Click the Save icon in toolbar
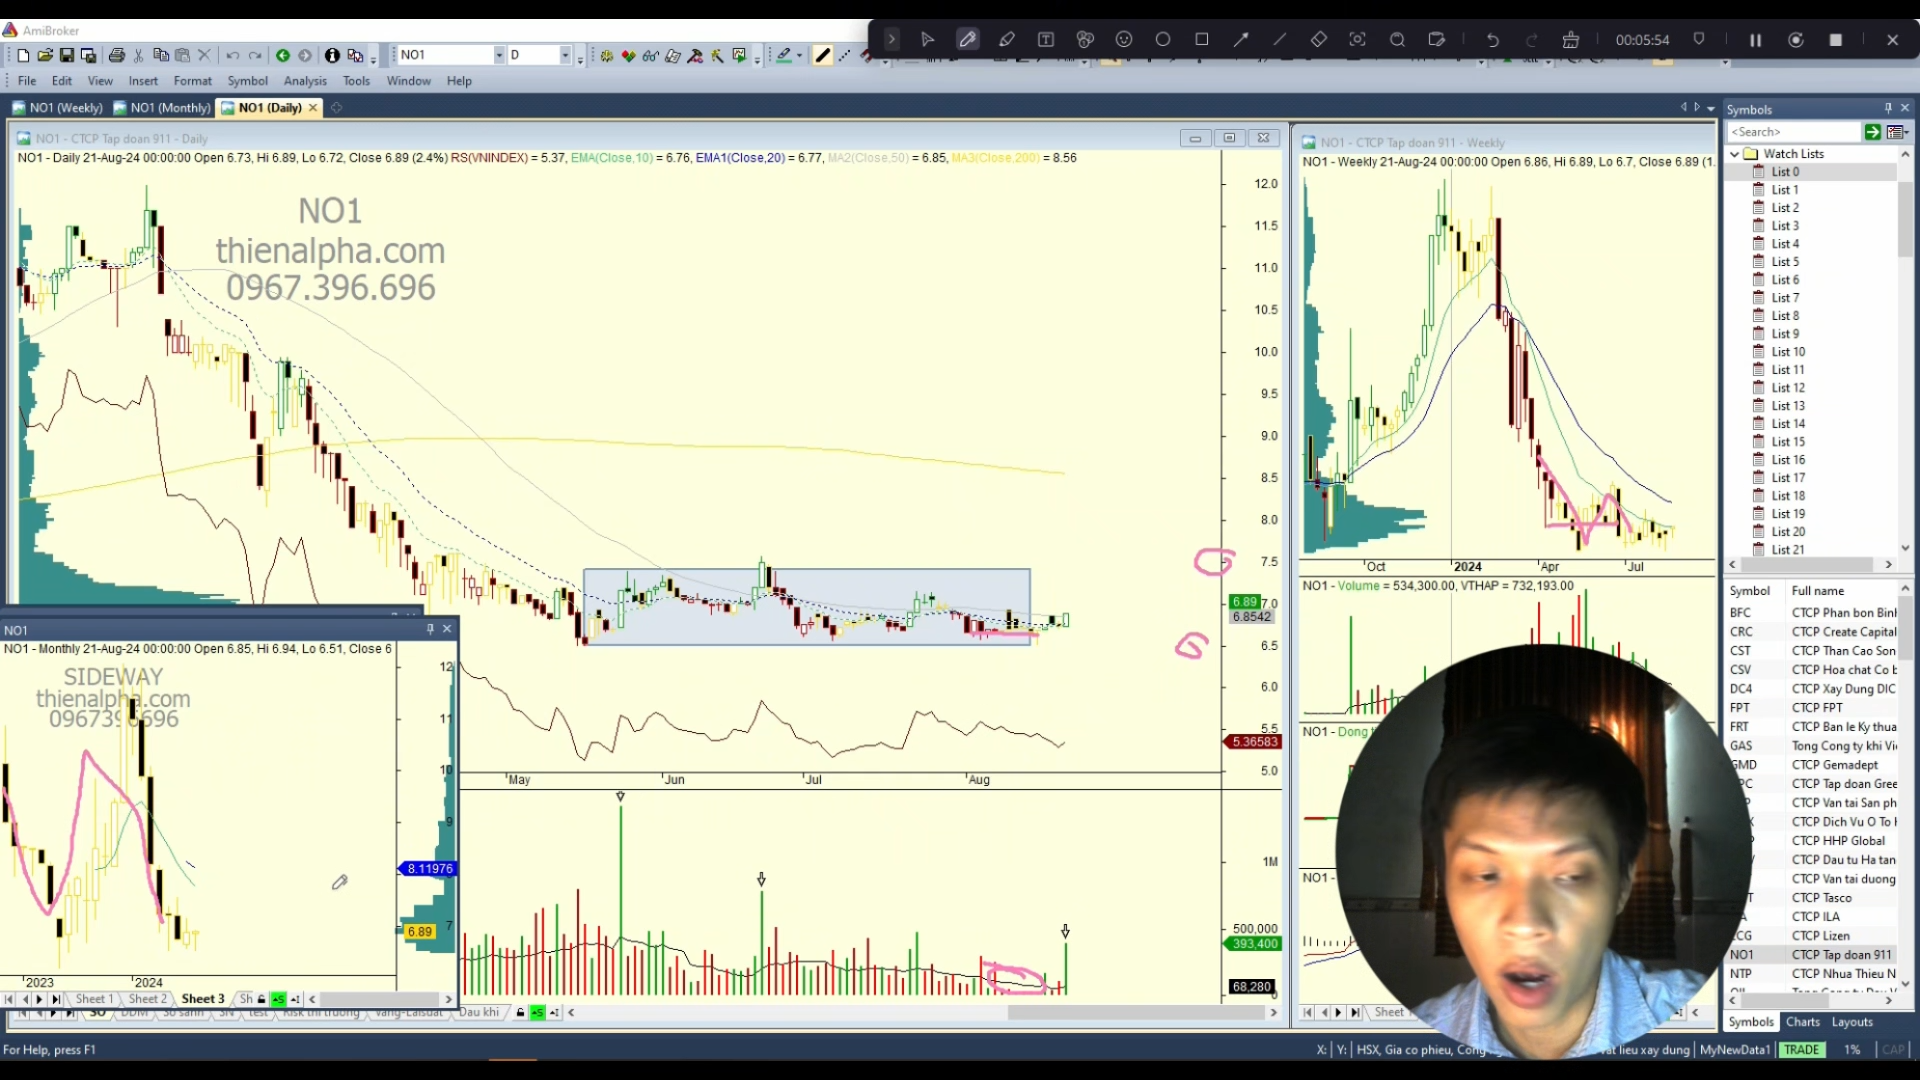The height and width of the screenshot is (1080, 1920). 67,55
